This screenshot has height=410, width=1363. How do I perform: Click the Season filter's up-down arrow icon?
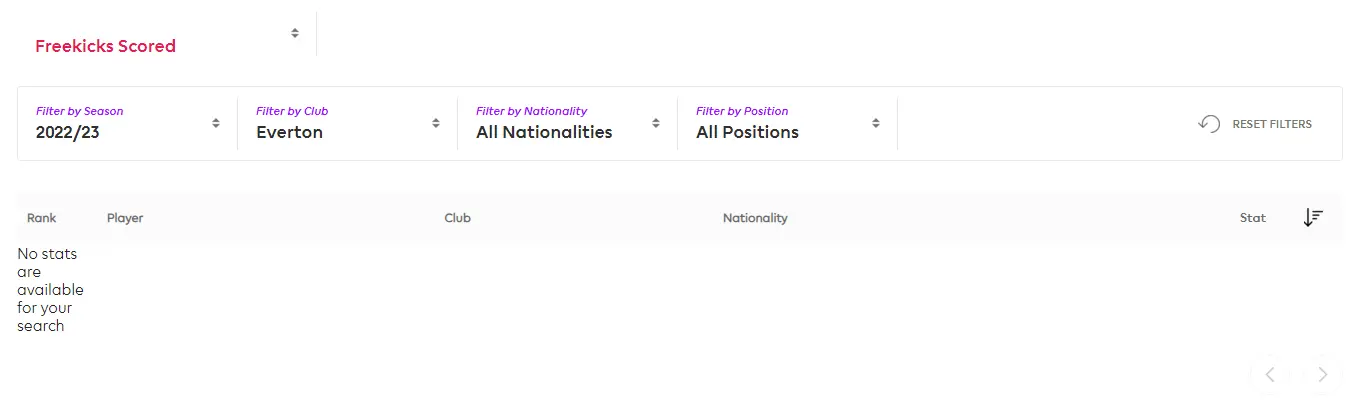coord(216,123)
